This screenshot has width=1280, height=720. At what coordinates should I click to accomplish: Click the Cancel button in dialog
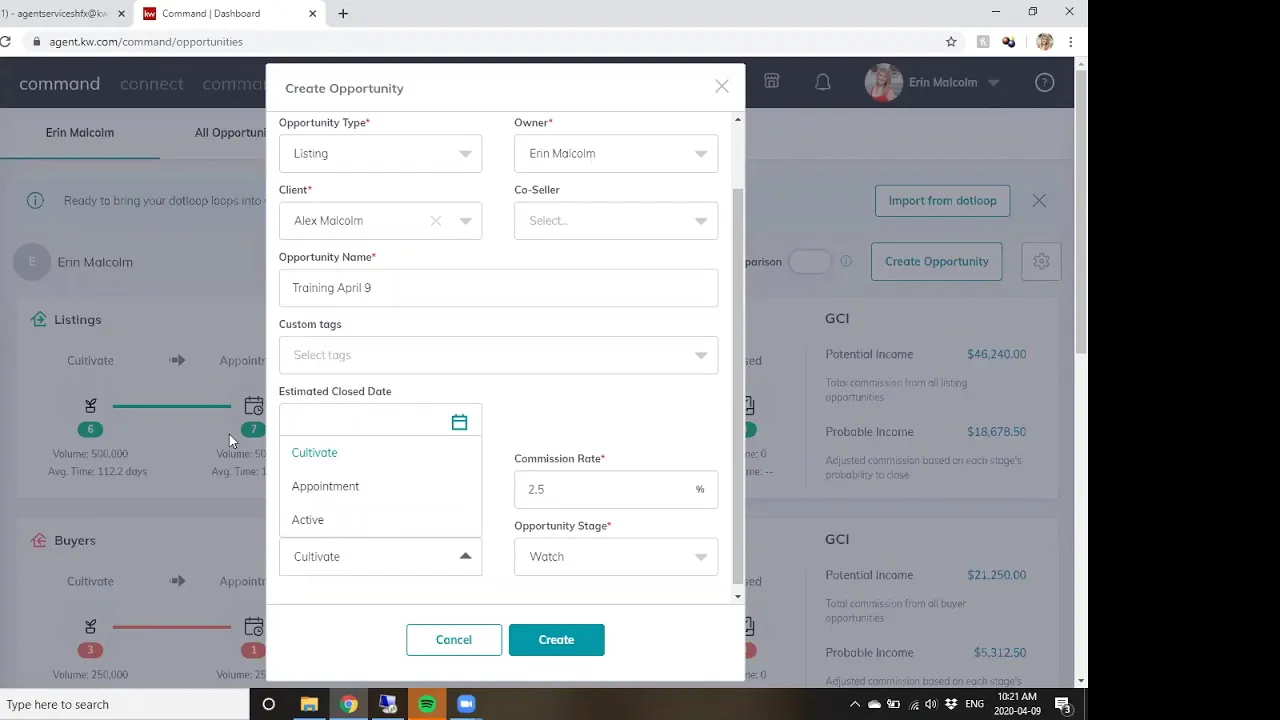tap(454, 640)
